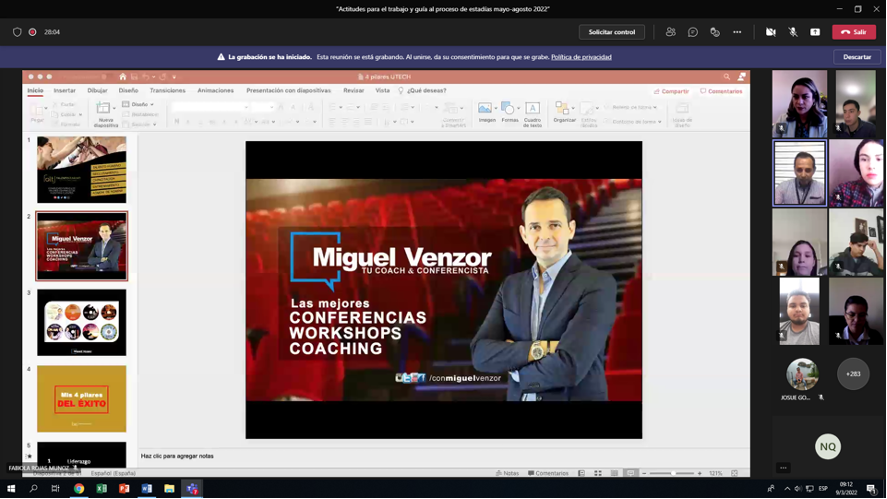The height and width of the screenshot is (499, 887).
Task: Click the Nueva diapositiva icon
Action: click(103, 107)
